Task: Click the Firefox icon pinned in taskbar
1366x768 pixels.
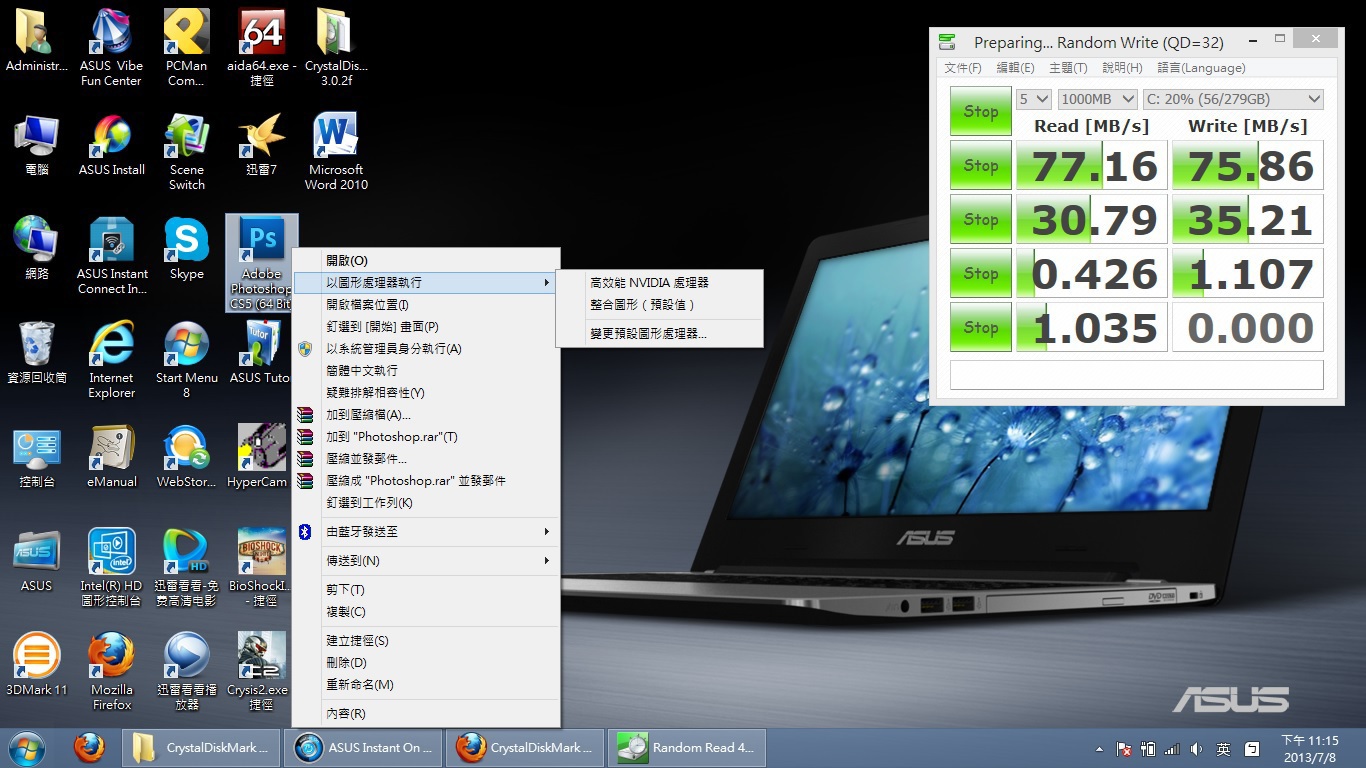Action: point(89,747)
